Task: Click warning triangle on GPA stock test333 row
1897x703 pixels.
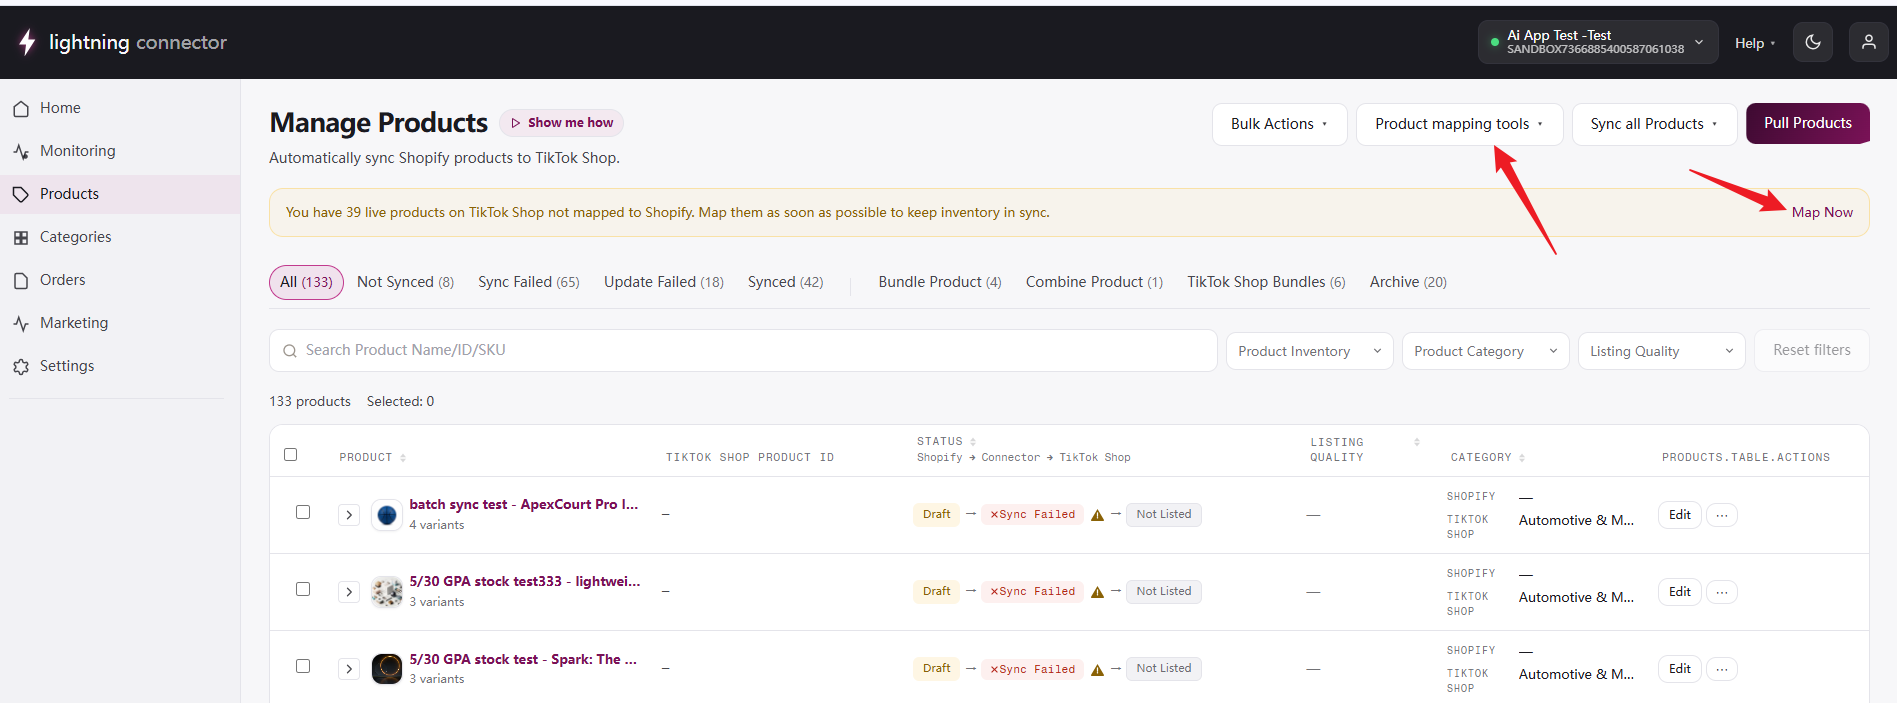Action: (1097, 592)
